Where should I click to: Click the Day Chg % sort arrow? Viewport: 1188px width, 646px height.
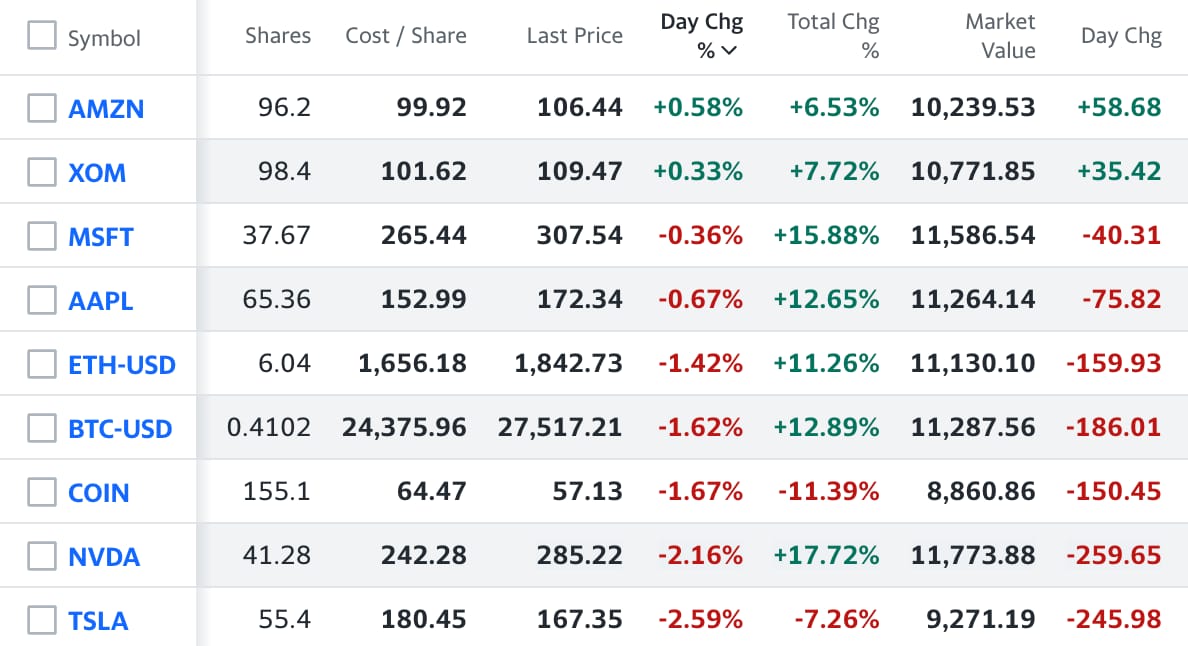729,51
